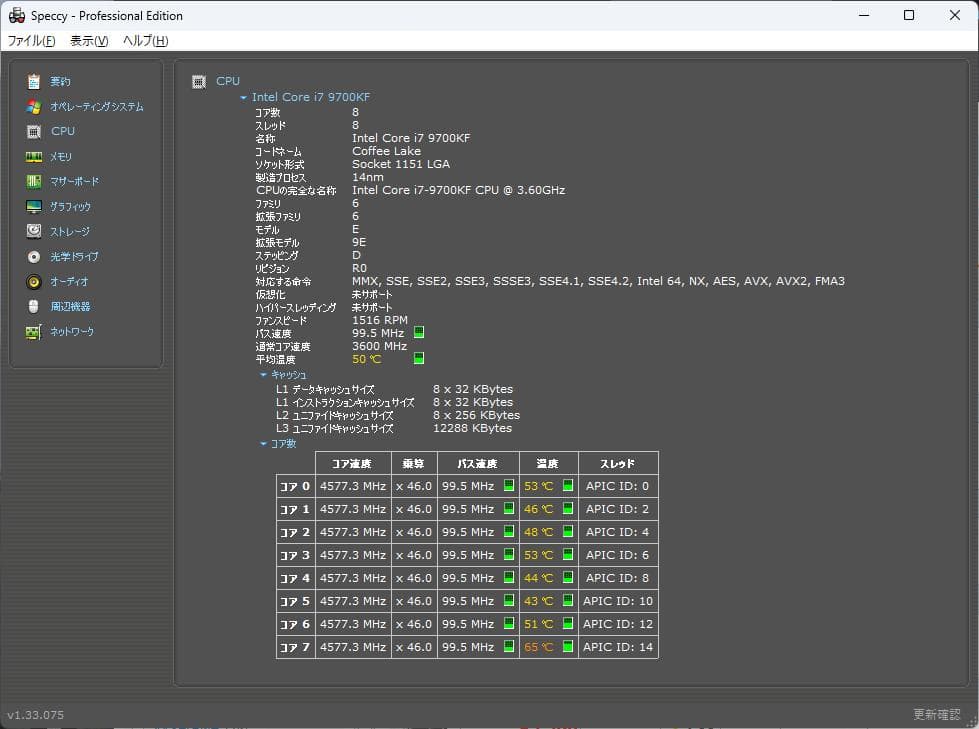
Task: Maximize the Speccy window
Action: [x=909, y=15]
